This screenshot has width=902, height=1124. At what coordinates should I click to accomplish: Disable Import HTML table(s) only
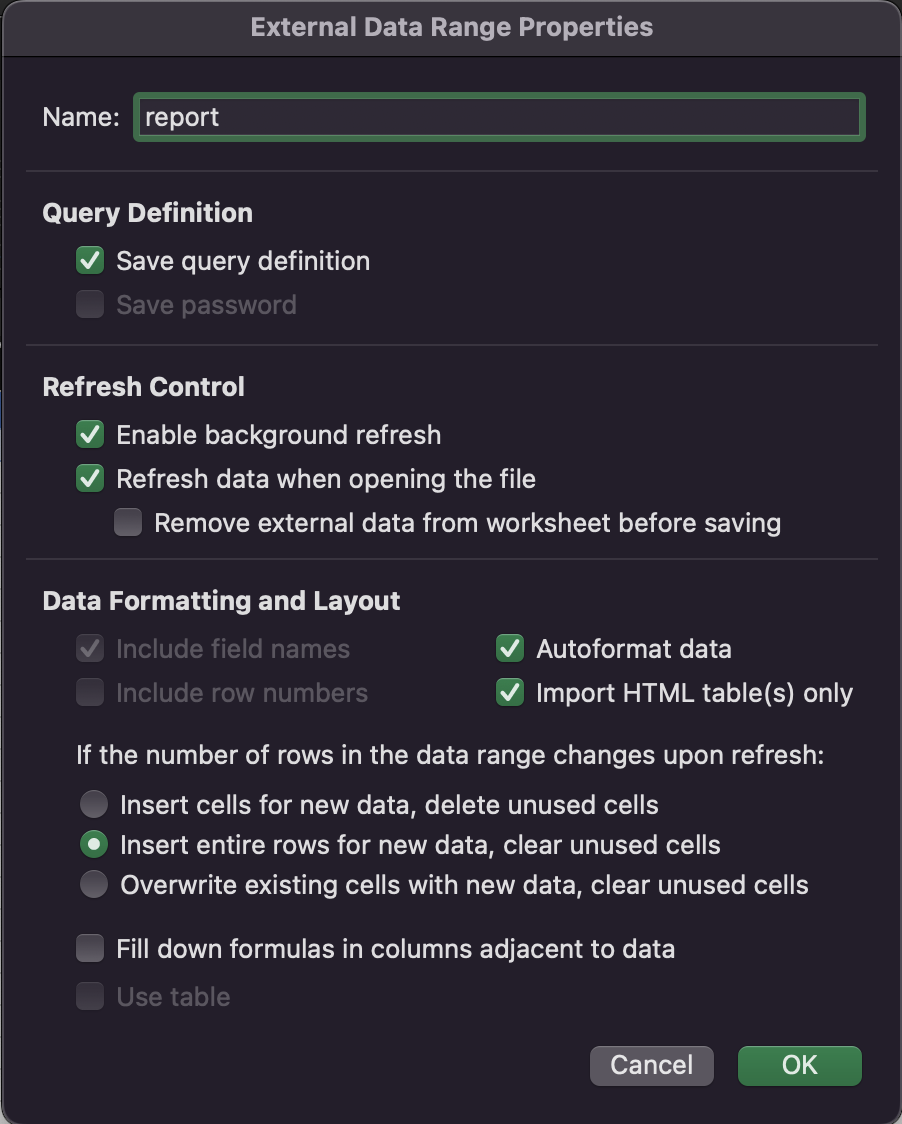point(509,692)
